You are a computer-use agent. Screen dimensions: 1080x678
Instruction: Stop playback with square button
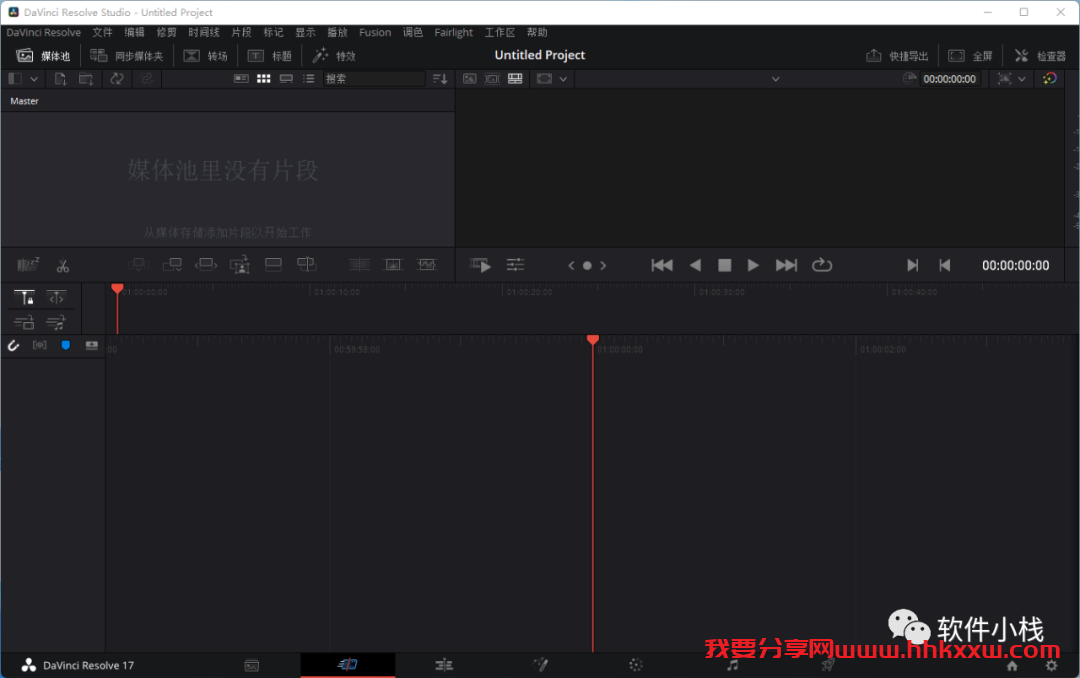[725, 265]
